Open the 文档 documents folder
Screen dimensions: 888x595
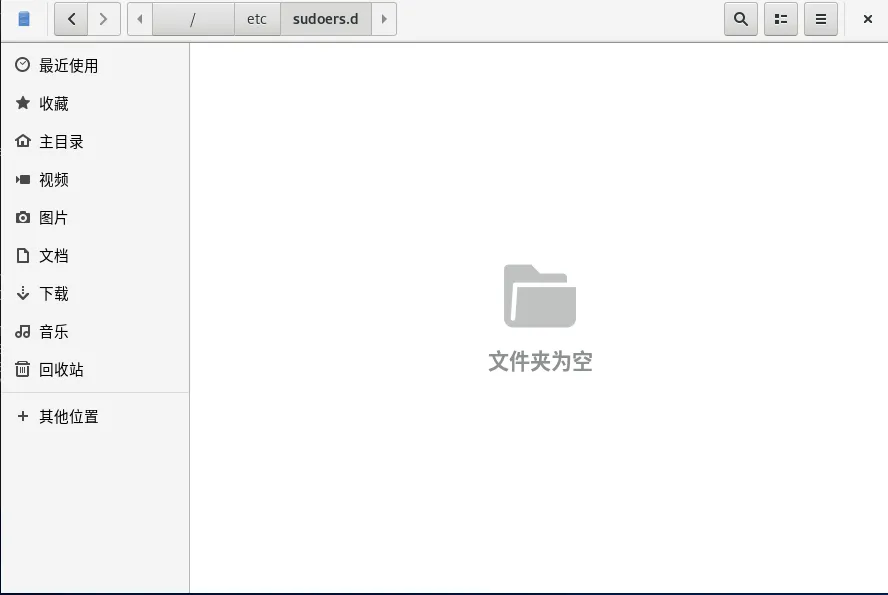[54, 256]
